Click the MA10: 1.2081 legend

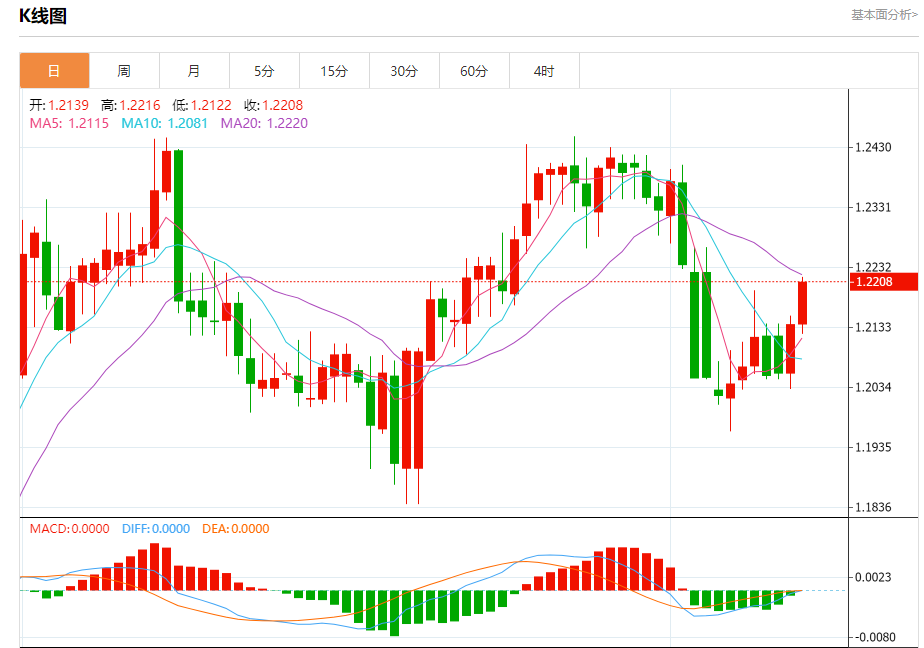pyautogui.click(x=164, y=123)
